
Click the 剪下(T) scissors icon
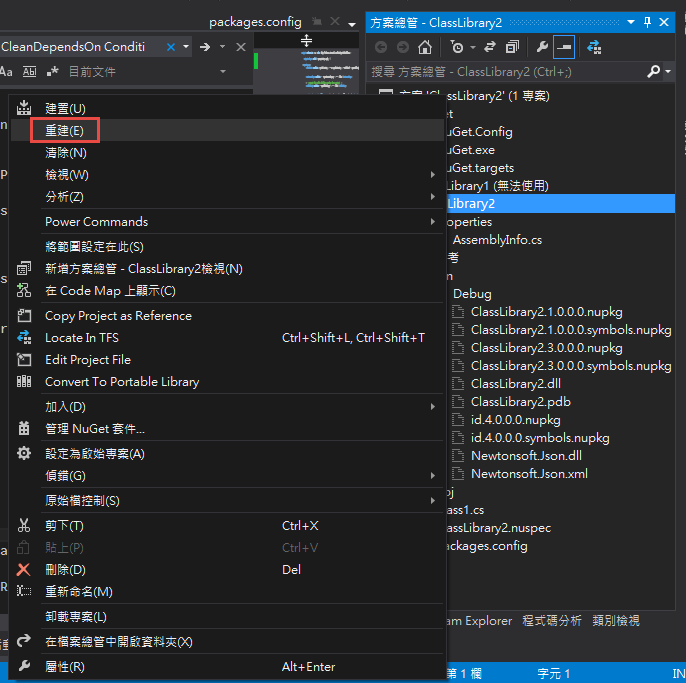[24, 525]
